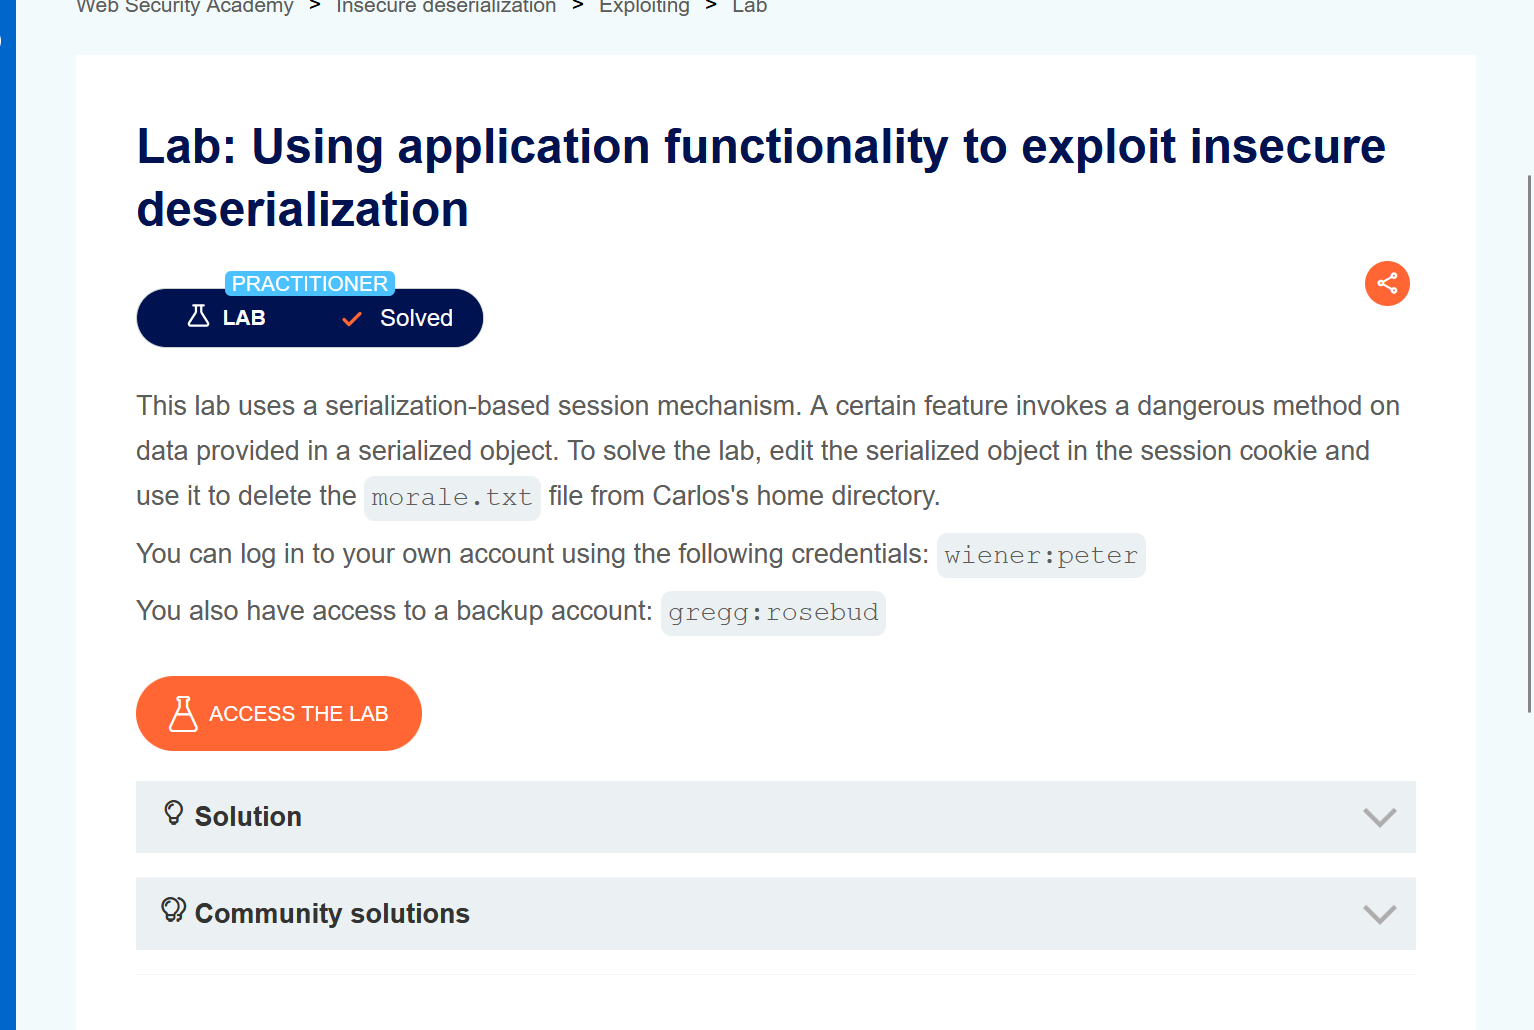Viewport: 1534px width, 1030px height.
Task: Click the Solved checkmark icon
Action: 352,319
